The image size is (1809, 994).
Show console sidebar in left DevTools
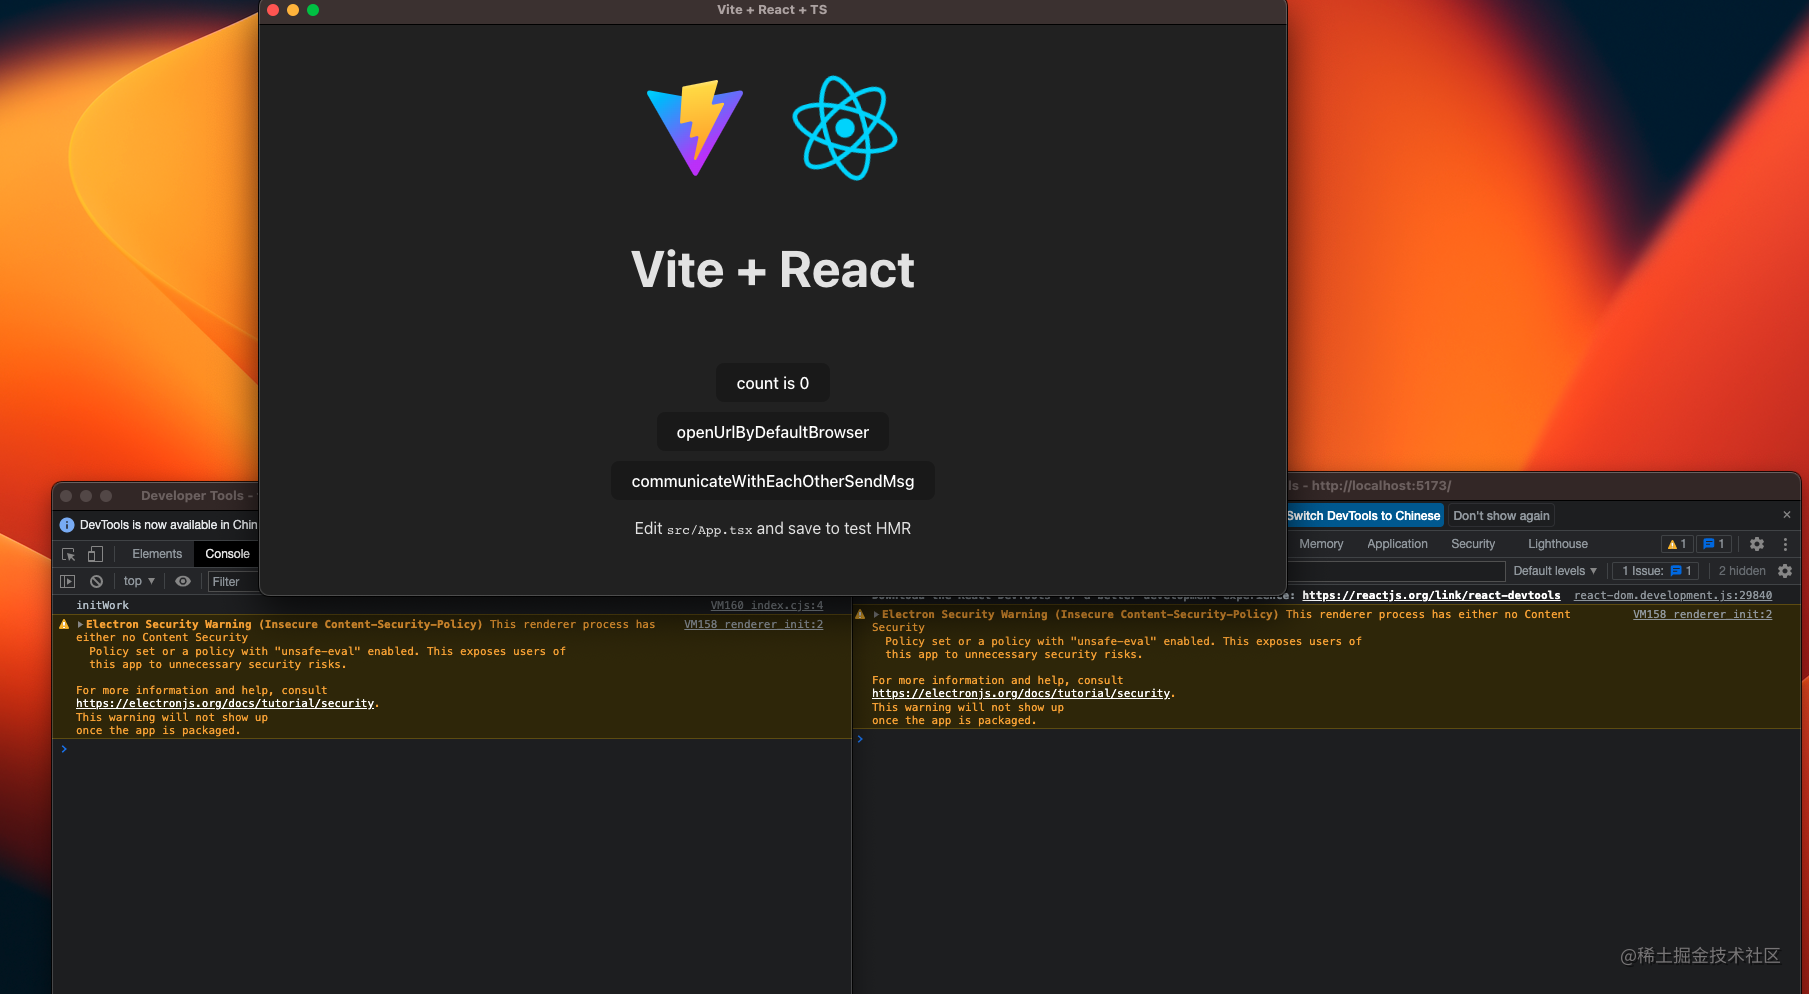[68, 581]
